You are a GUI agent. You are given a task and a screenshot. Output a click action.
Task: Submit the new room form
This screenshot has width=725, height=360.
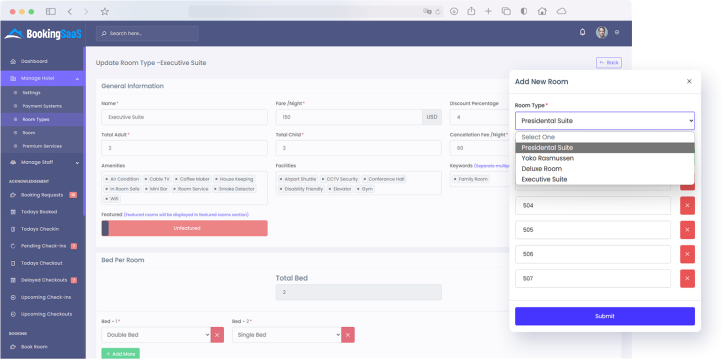click(x=605, y=316)
